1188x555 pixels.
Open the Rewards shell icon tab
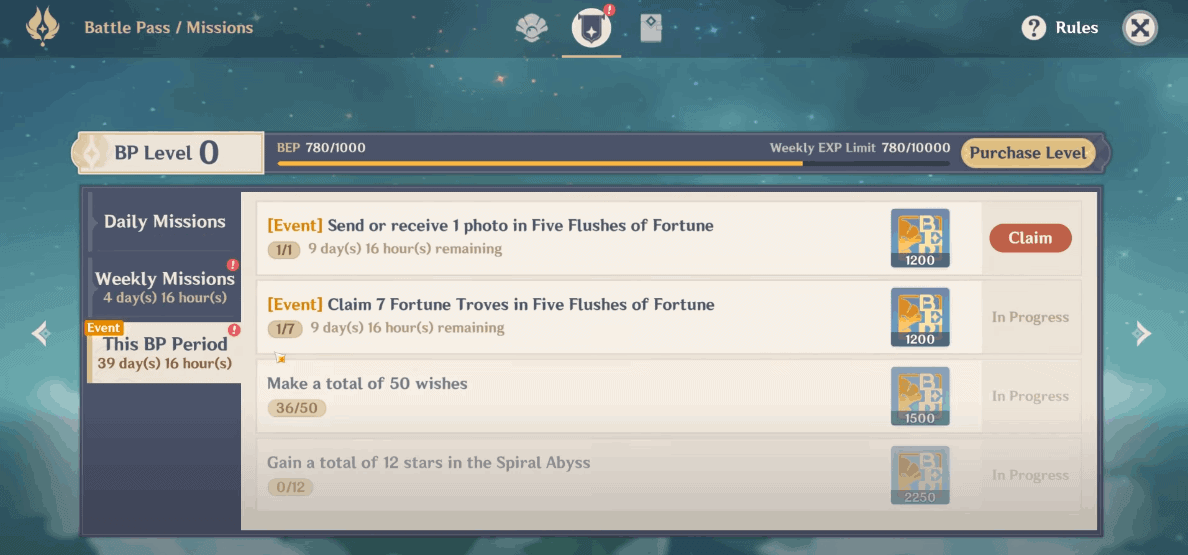tap(531, 29)
